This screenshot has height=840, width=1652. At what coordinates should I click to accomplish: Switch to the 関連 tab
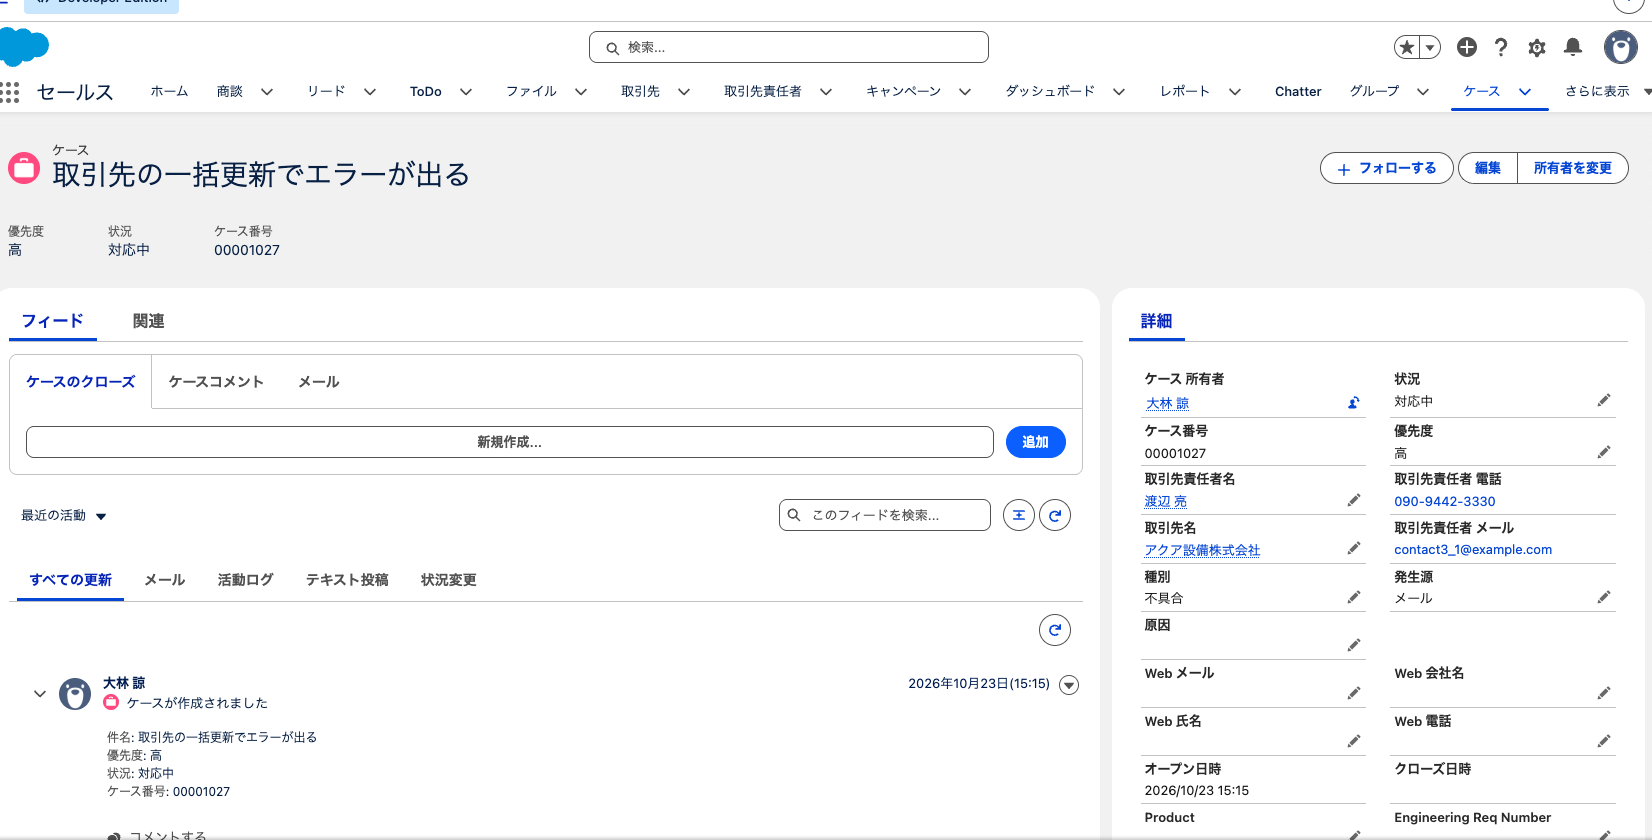pos(149,321)
